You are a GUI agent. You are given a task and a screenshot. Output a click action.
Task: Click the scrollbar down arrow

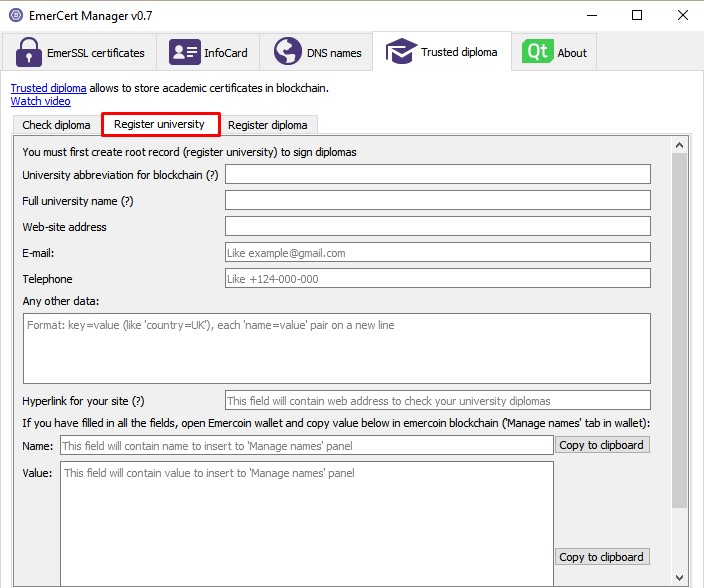tap(679, 578)
